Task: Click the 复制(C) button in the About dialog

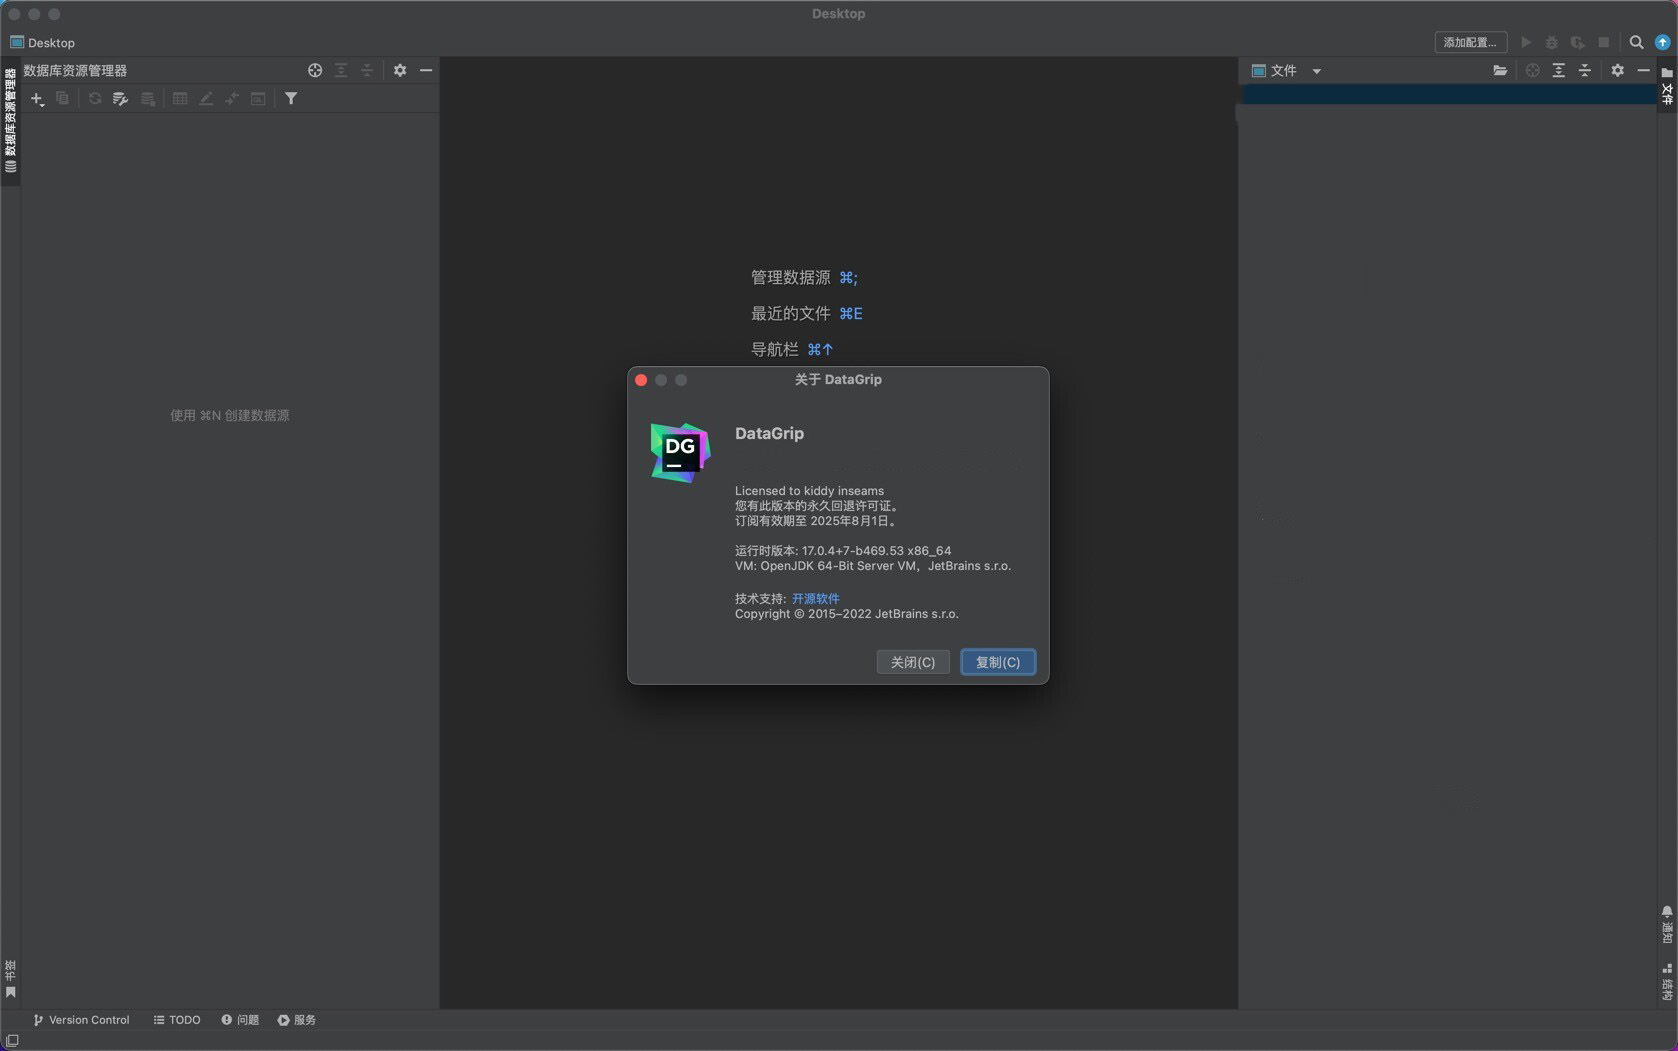Action: pyautogui.click(x=998, y=662)
